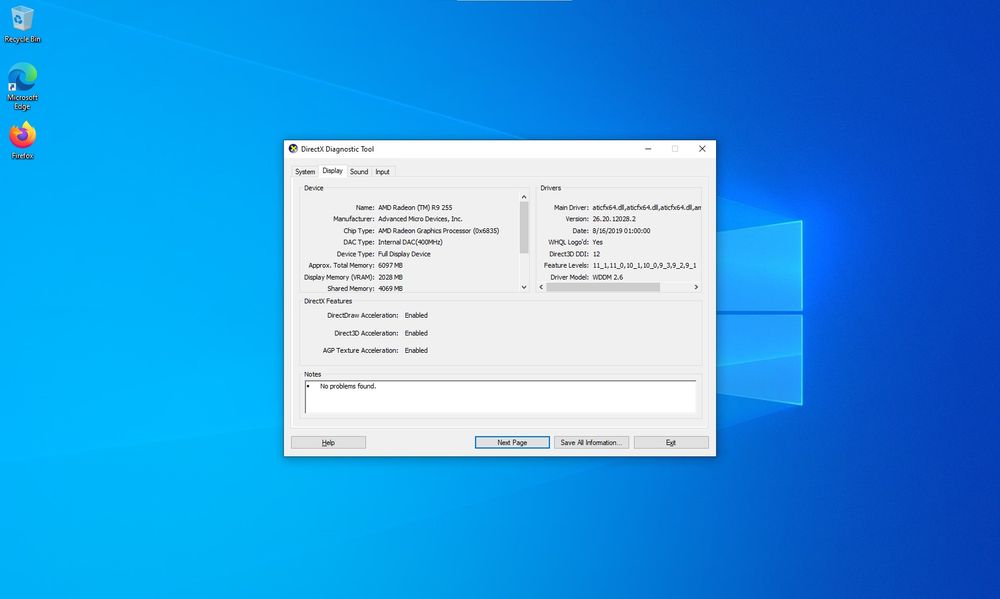Click Device list scroll up arrow
The height and width of the screenshot is (599, 1000).
524,197
